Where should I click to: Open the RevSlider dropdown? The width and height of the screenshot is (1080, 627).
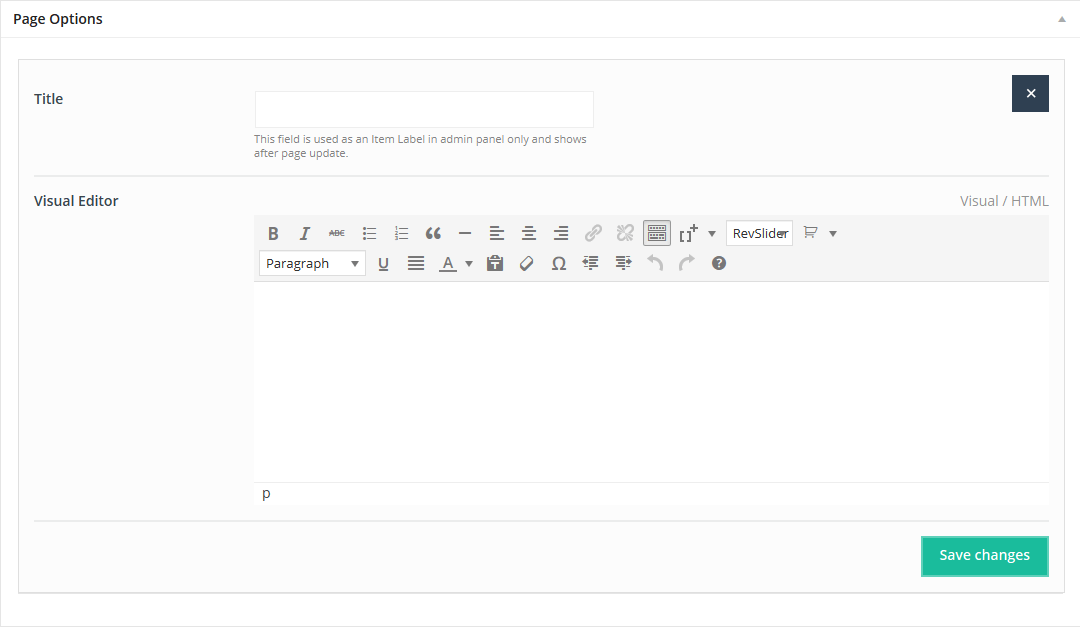point(759,233)
